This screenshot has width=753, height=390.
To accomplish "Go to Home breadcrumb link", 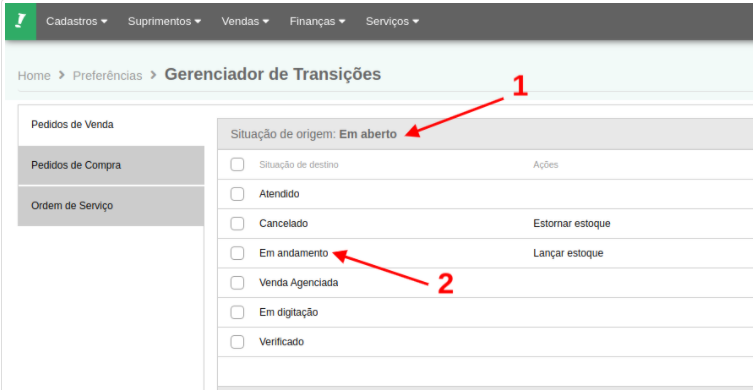I will pyautogui.click(x=34, y=75).
